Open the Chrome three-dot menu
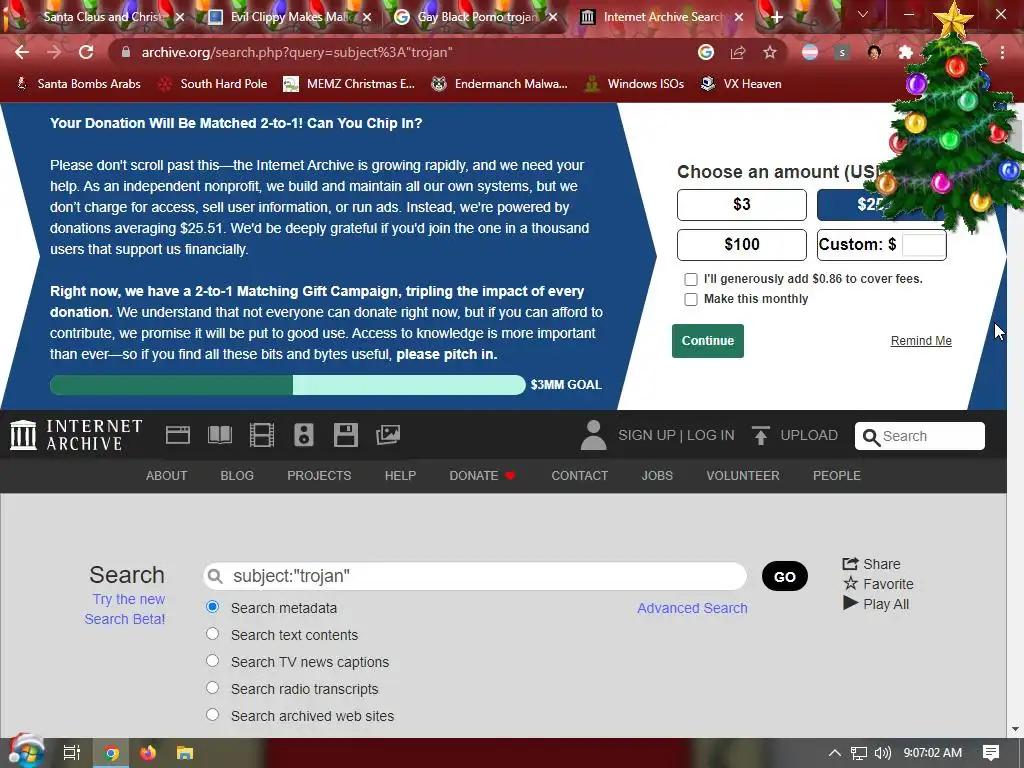 [1002, 52]
